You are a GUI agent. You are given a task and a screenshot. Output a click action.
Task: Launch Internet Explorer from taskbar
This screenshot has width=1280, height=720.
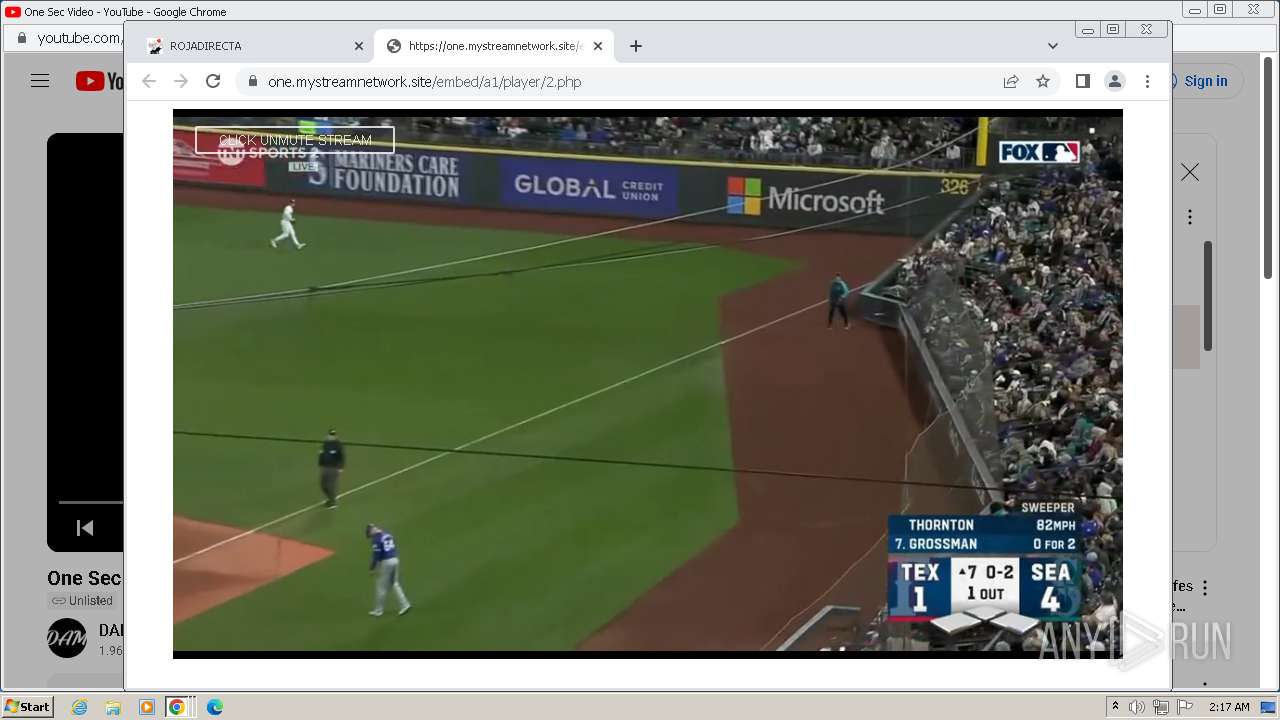79,707
